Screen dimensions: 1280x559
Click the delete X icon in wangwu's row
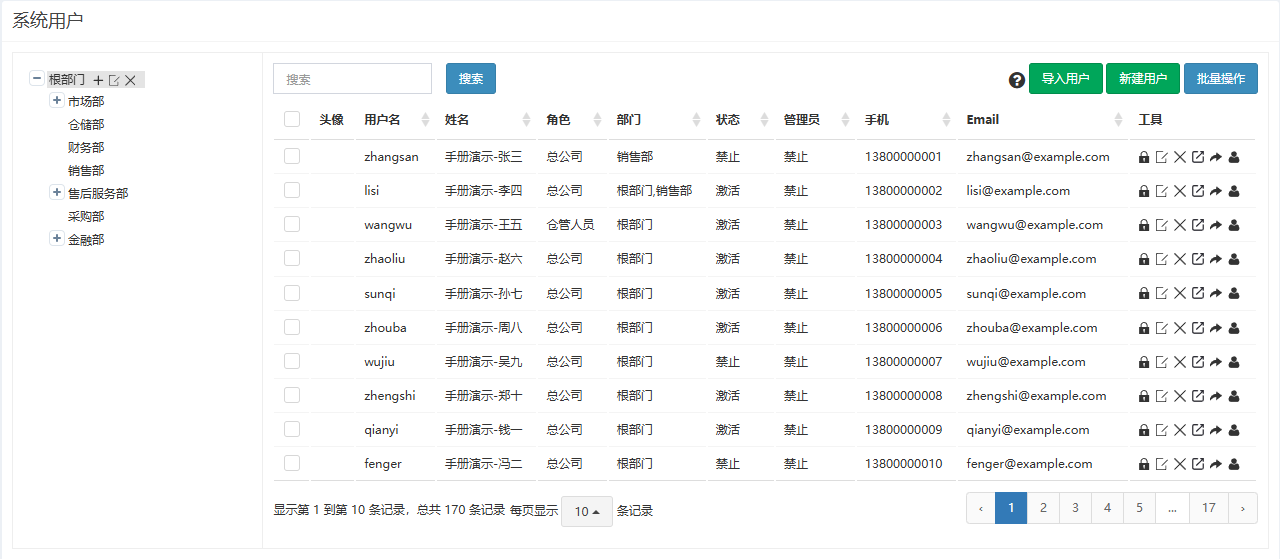tap(1179, 225)
